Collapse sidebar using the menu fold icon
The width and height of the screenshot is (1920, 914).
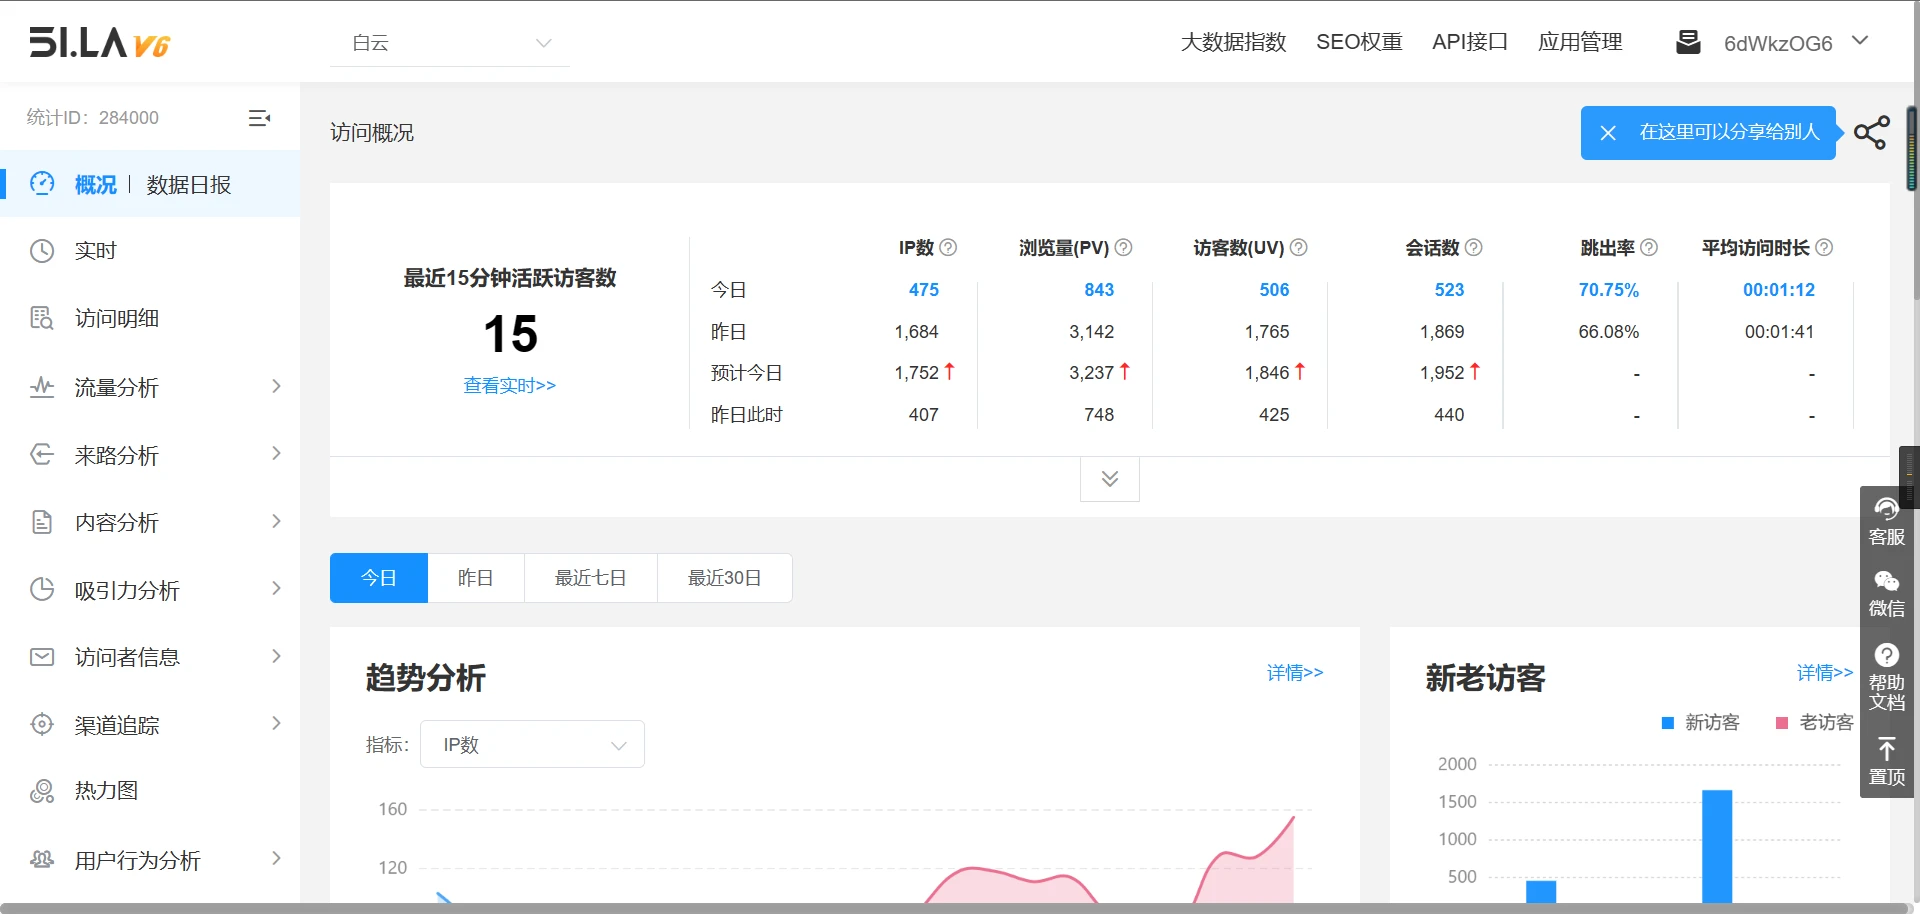point(259,118)
